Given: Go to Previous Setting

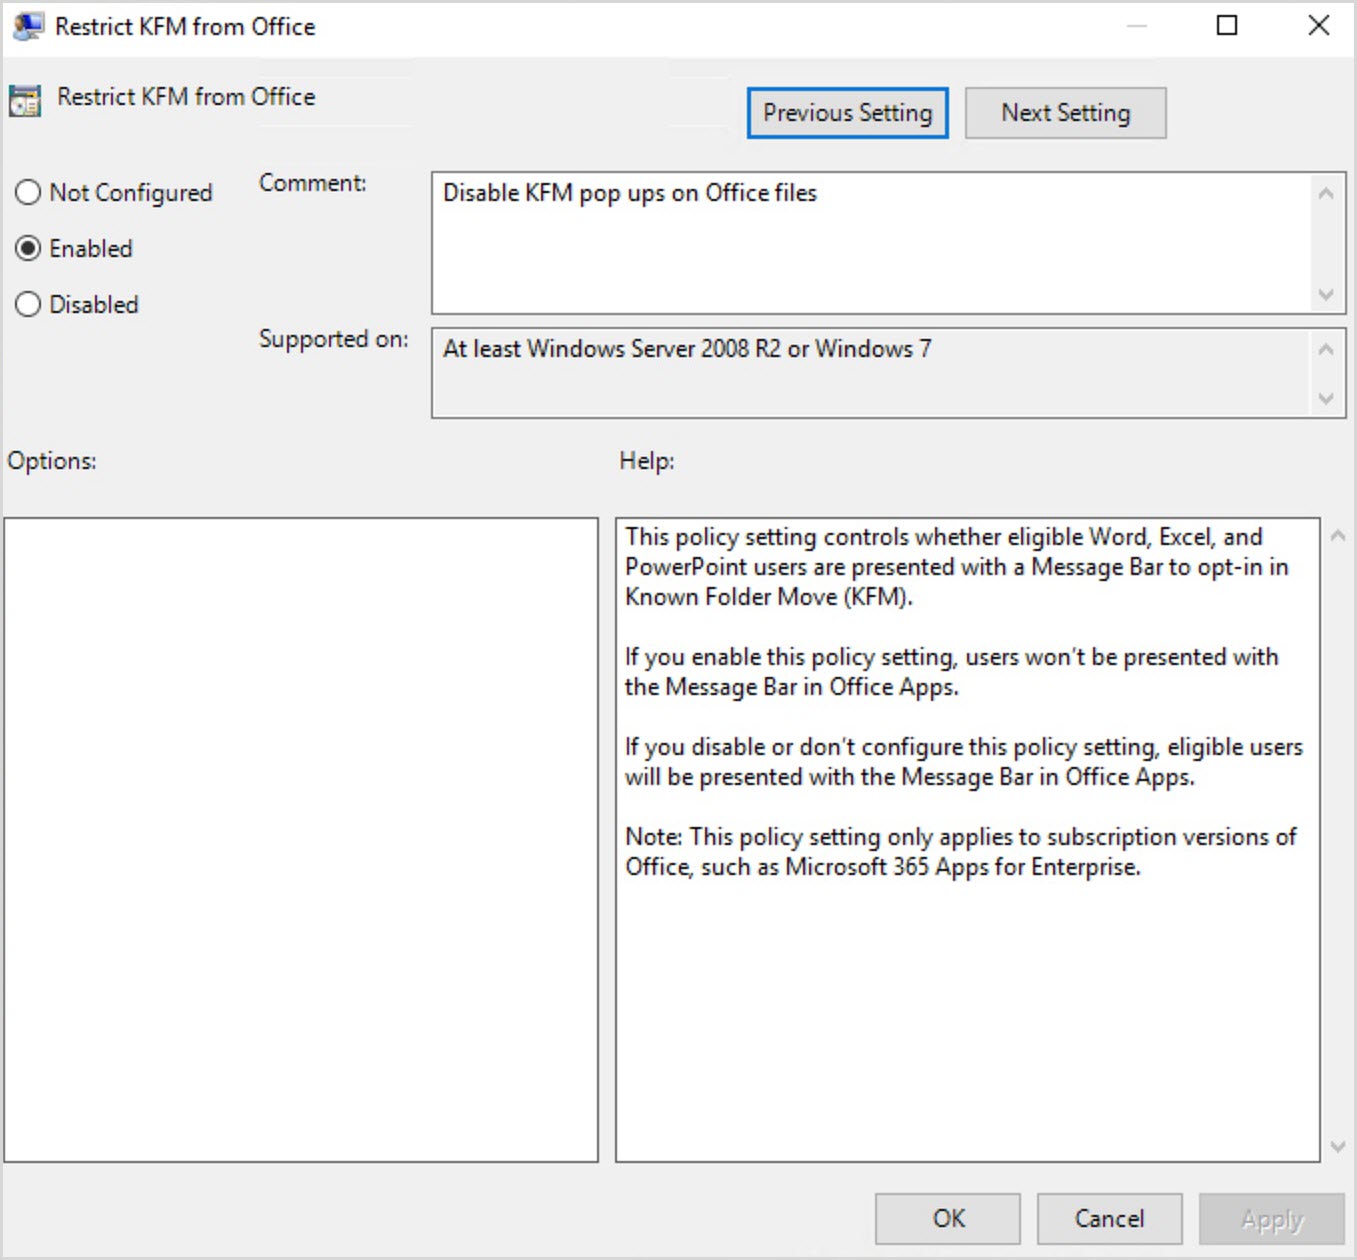Looking at the screenshot, I should 847,113.
